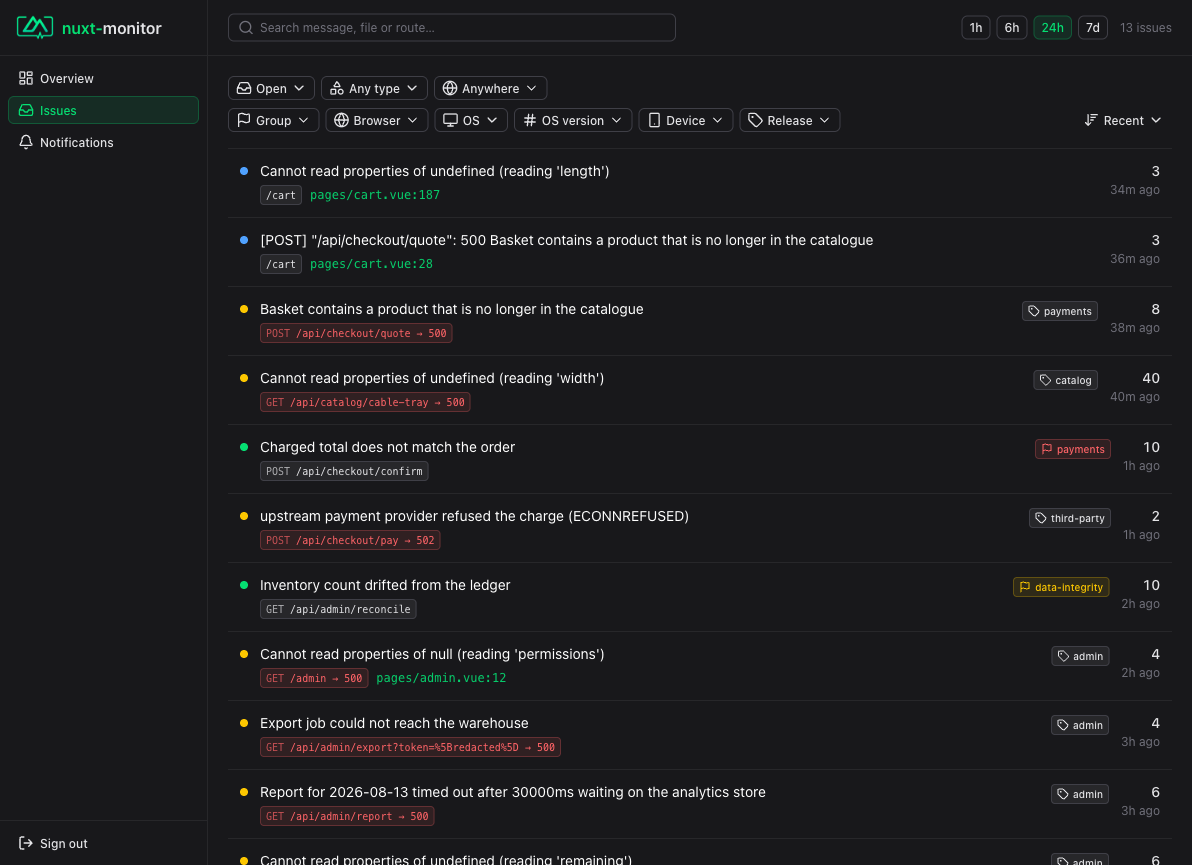Open pages/cart.vue:187 source link
This screenshot has height=865, width=1192.
(375, 195)
